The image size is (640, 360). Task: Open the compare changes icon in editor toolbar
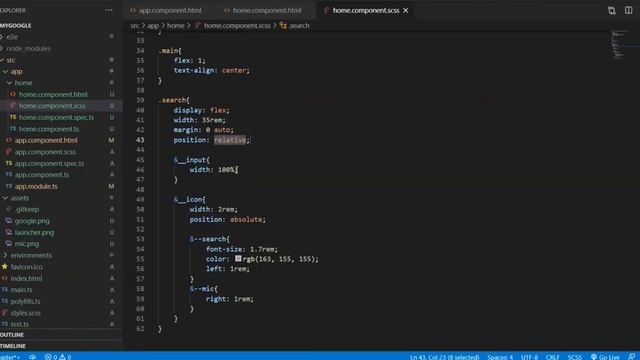611,11
